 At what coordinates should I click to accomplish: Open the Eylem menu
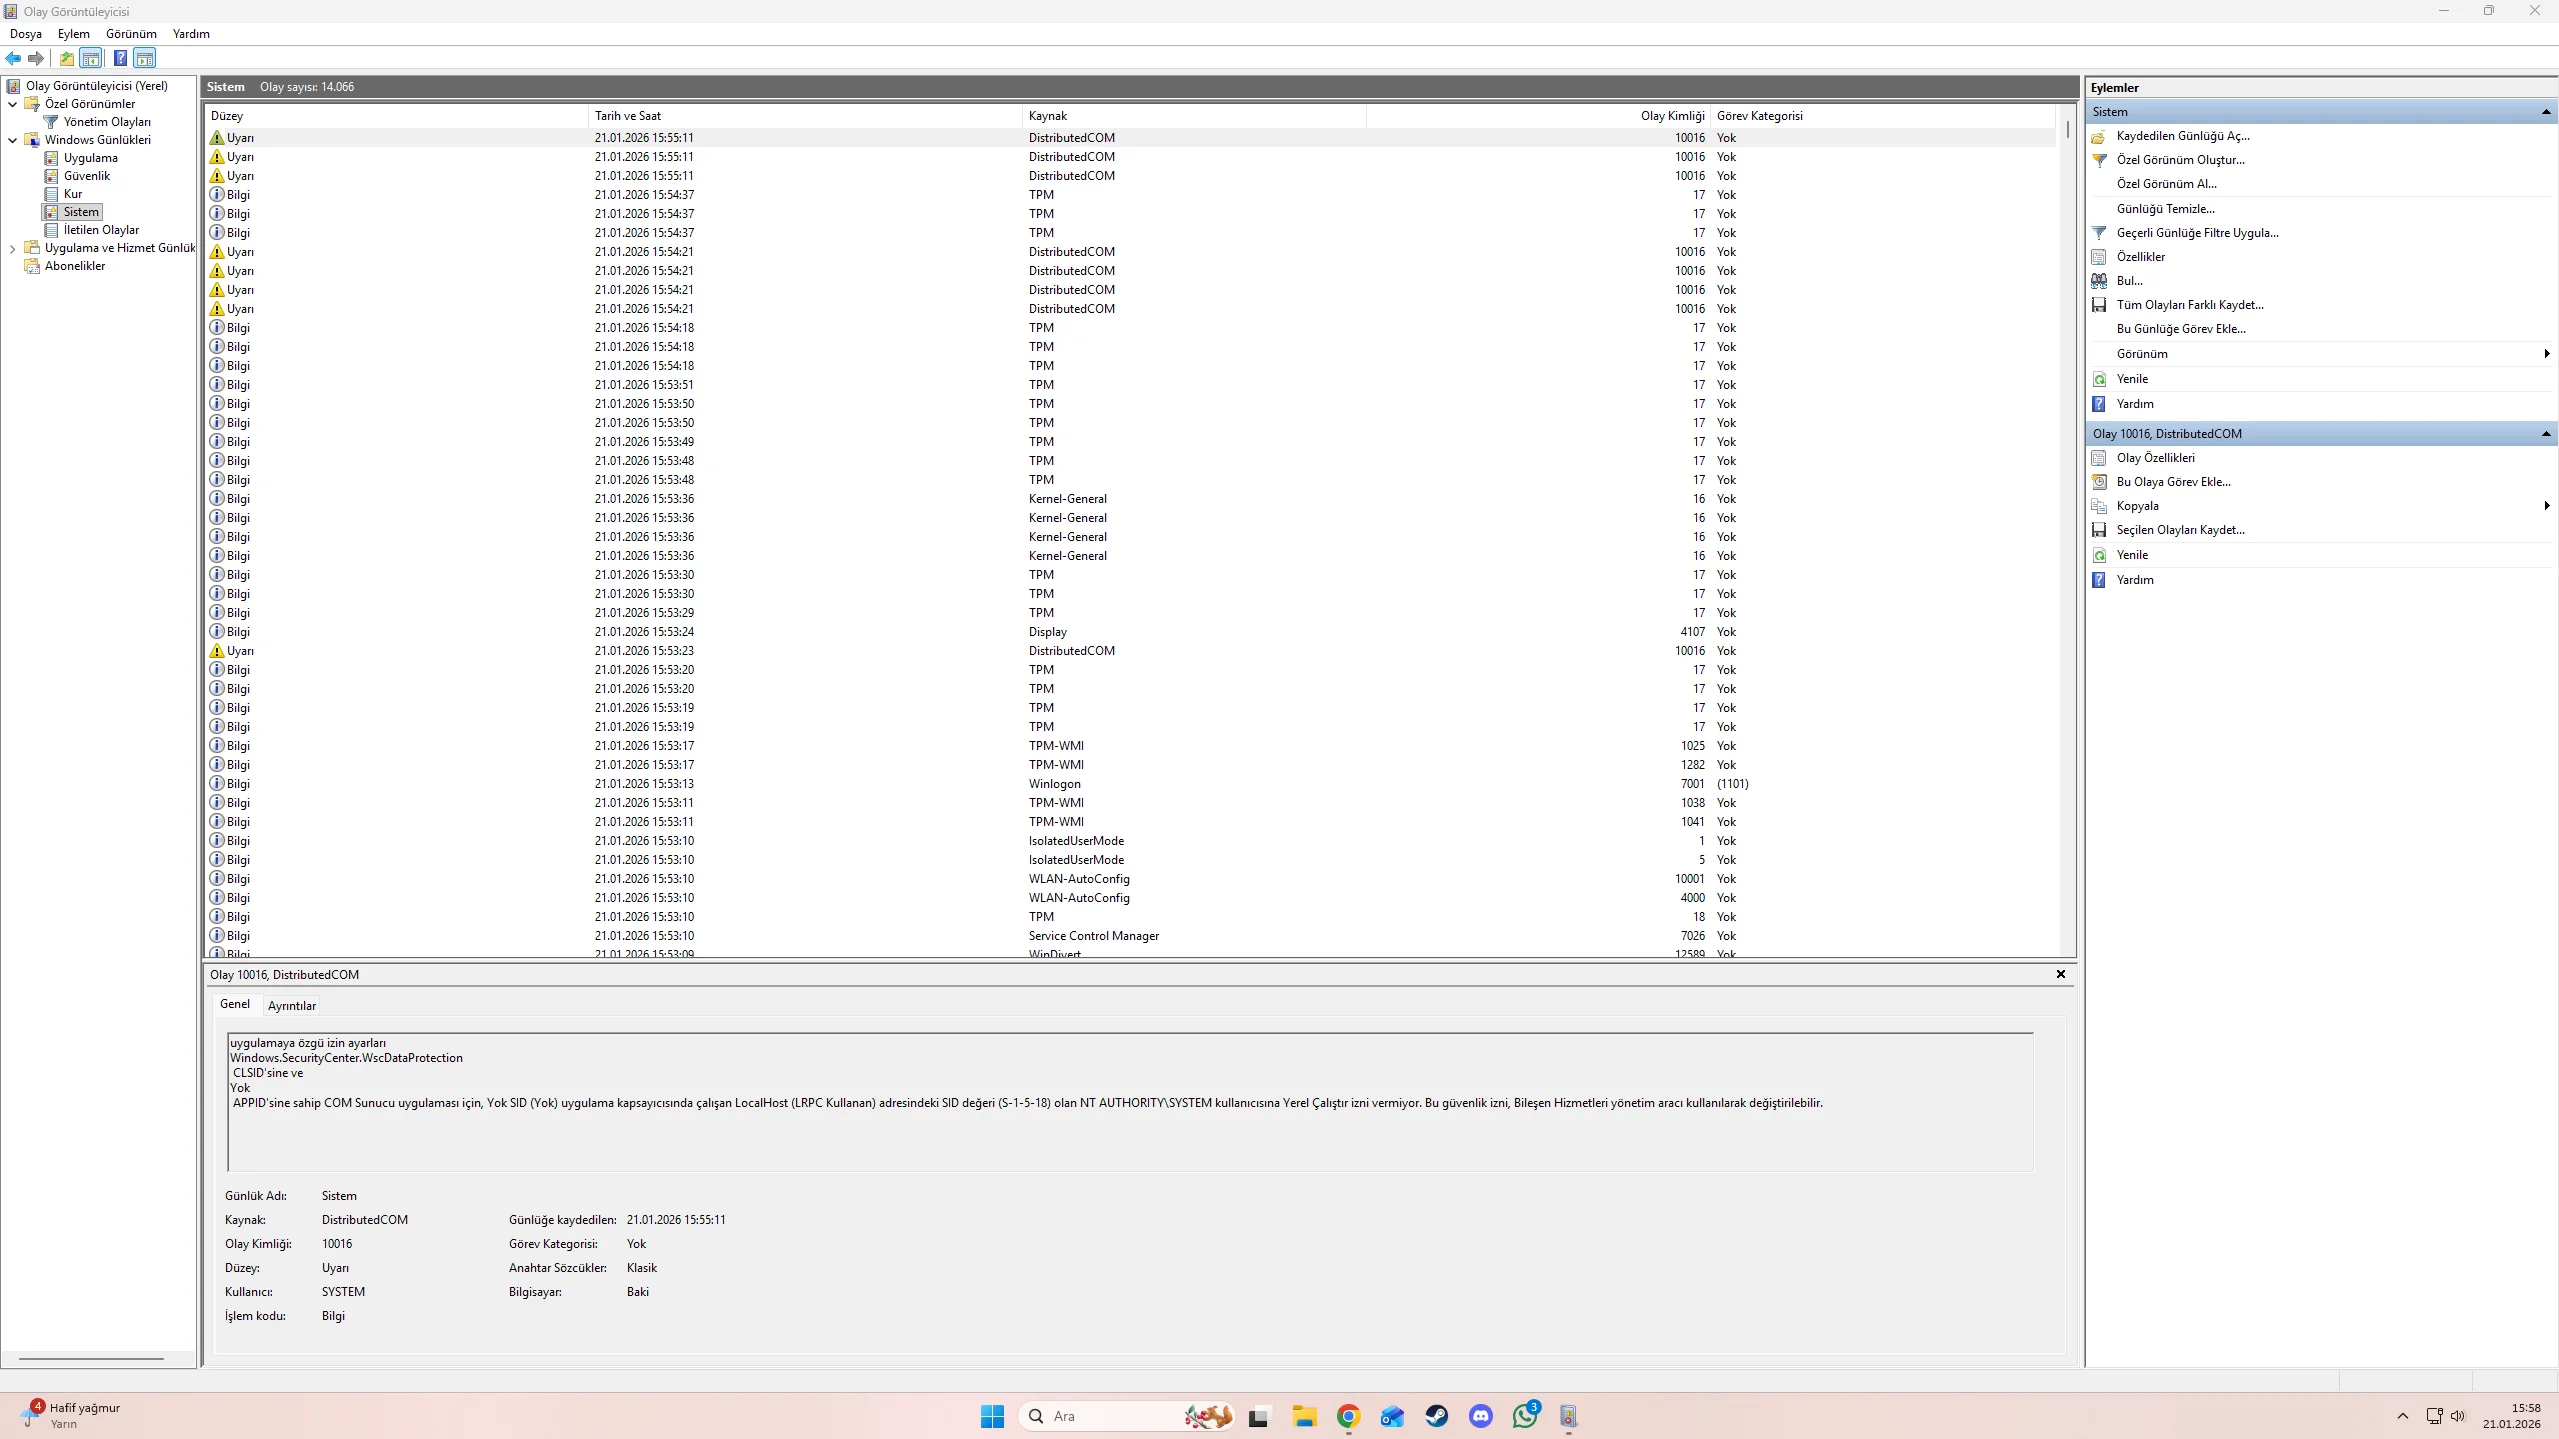click(73, 34)
